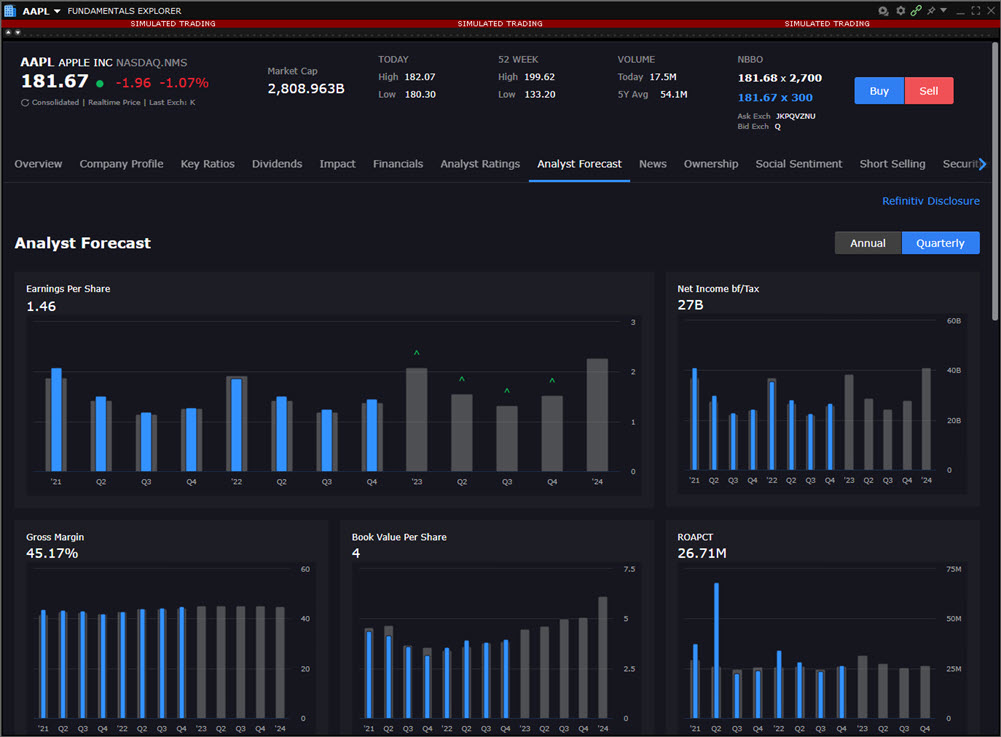Click the today's high value 182.07
Image resolution: width=1001 pixels, height=737 pixels.
pyautogui.click(x=420, y=77)
